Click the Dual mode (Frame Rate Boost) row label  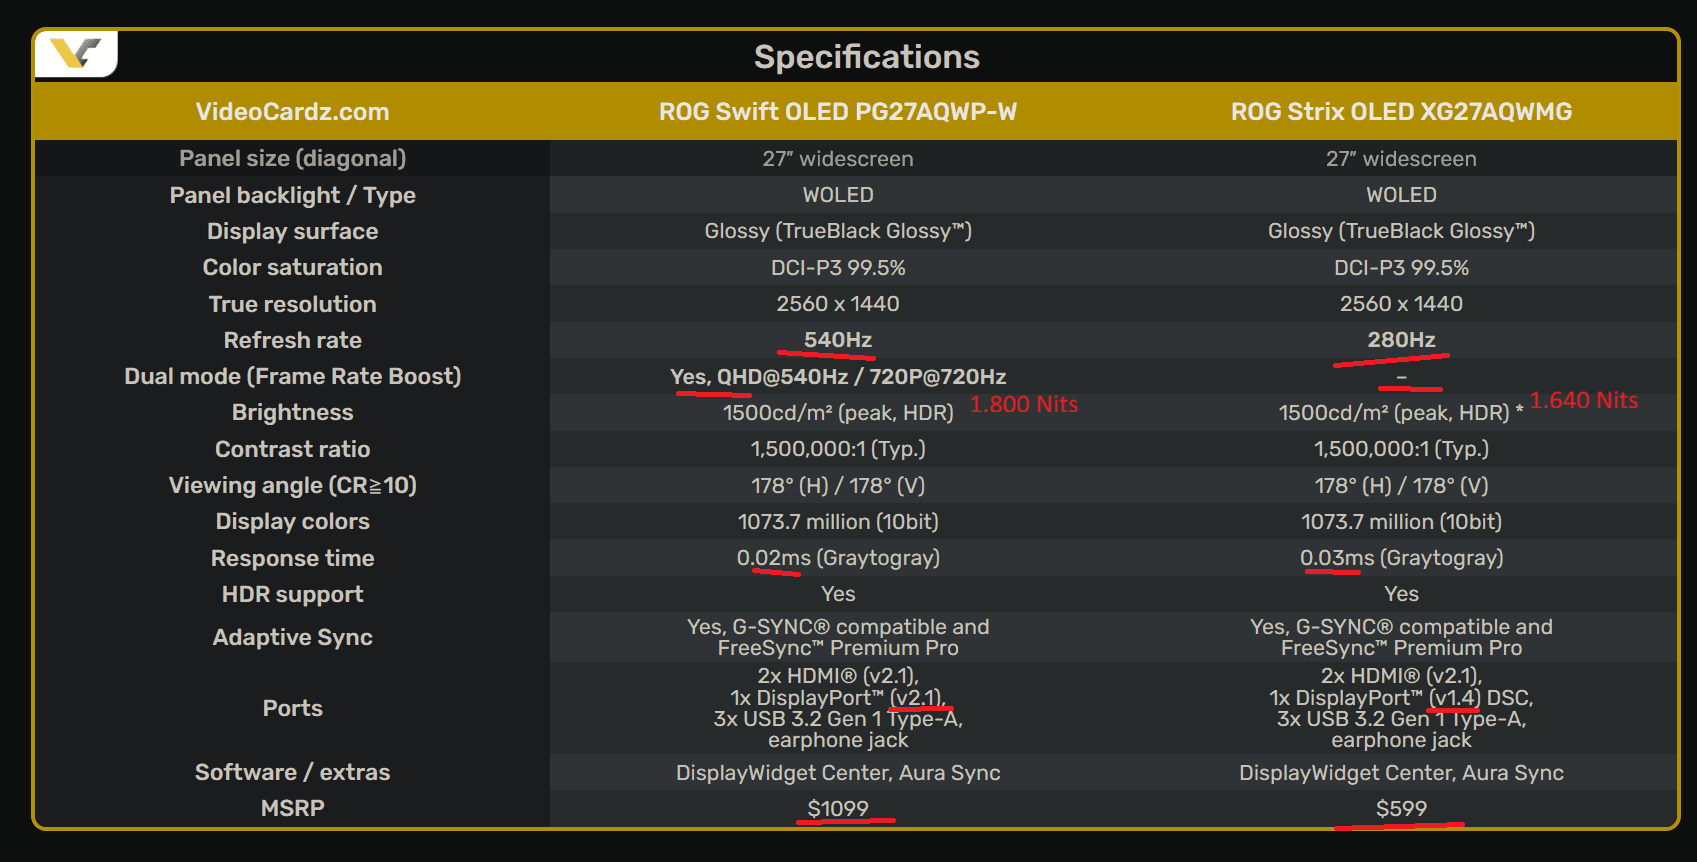click(292, 376)
